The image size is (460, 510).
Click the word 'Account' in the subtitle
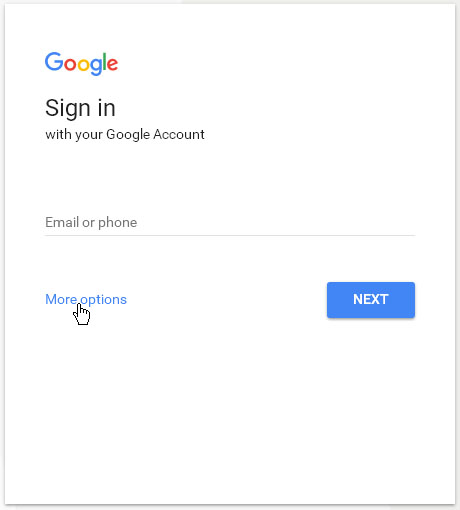(x=179, y=134)
